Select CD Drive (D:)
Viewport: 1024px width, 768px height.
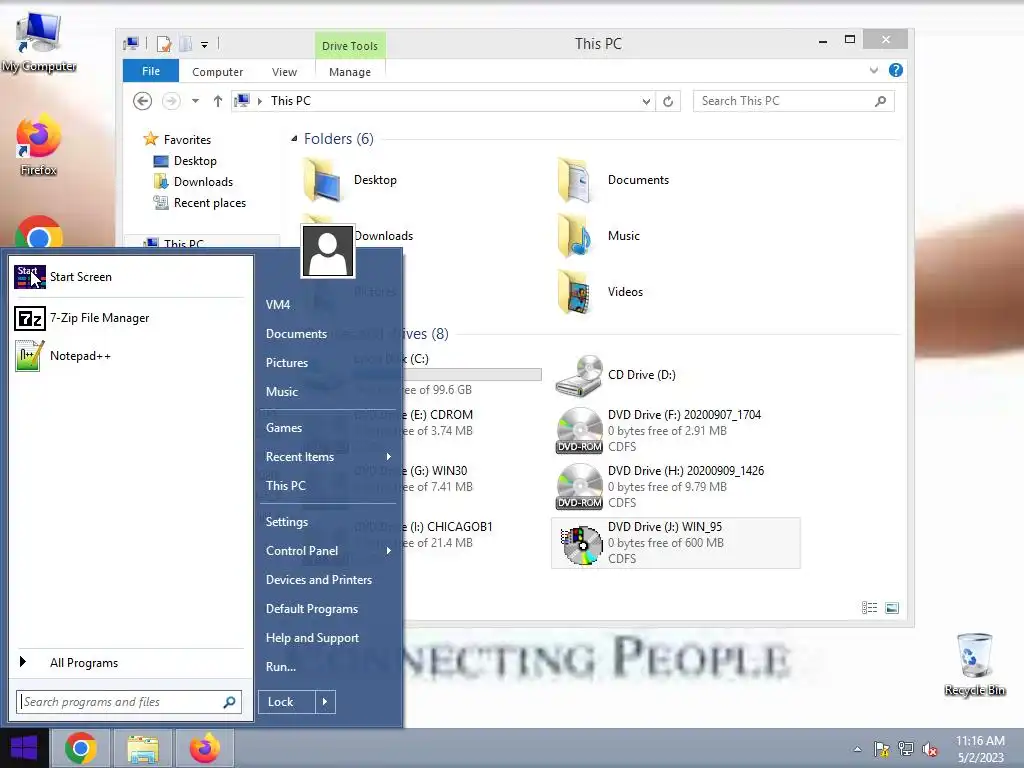point(616,376)
